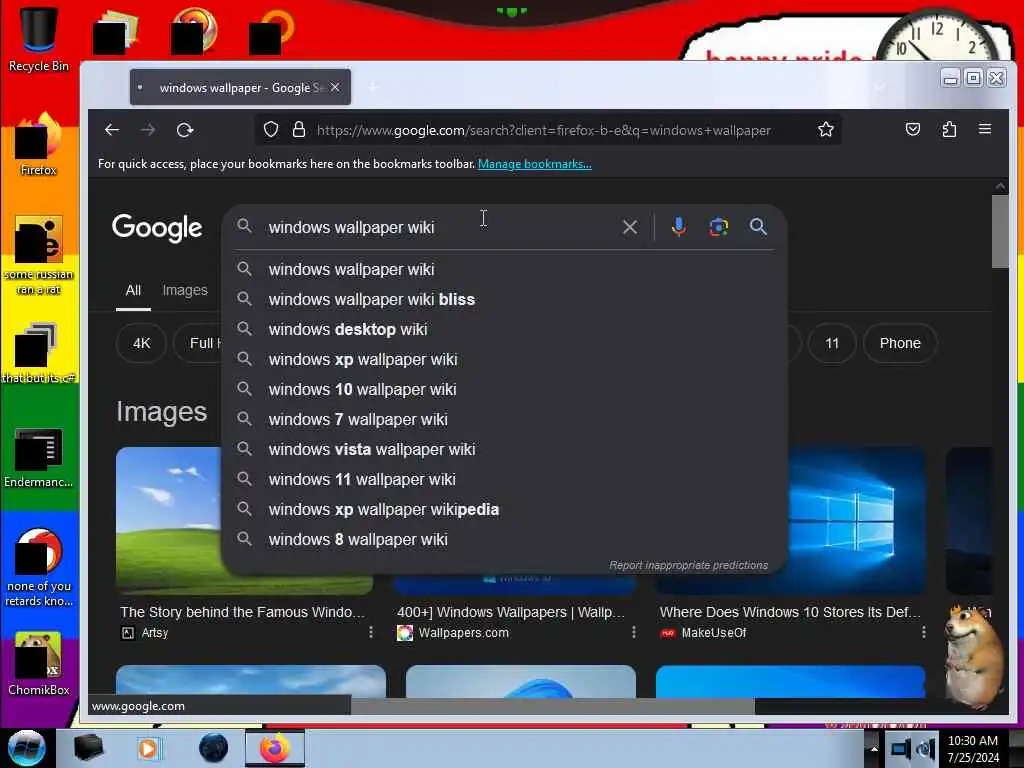
Task: Click the Firefox forward arrow button
Action: click(148, 130)
